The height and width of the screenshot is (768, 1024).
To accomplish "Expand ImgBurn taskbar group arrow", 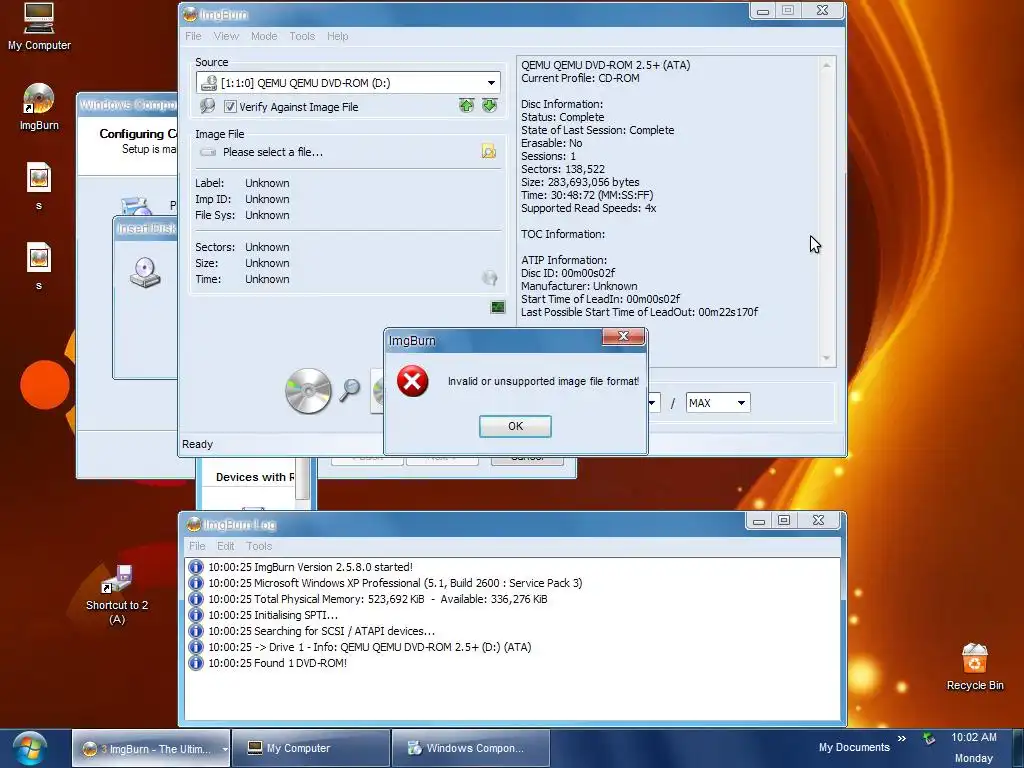I will (225, 749).
